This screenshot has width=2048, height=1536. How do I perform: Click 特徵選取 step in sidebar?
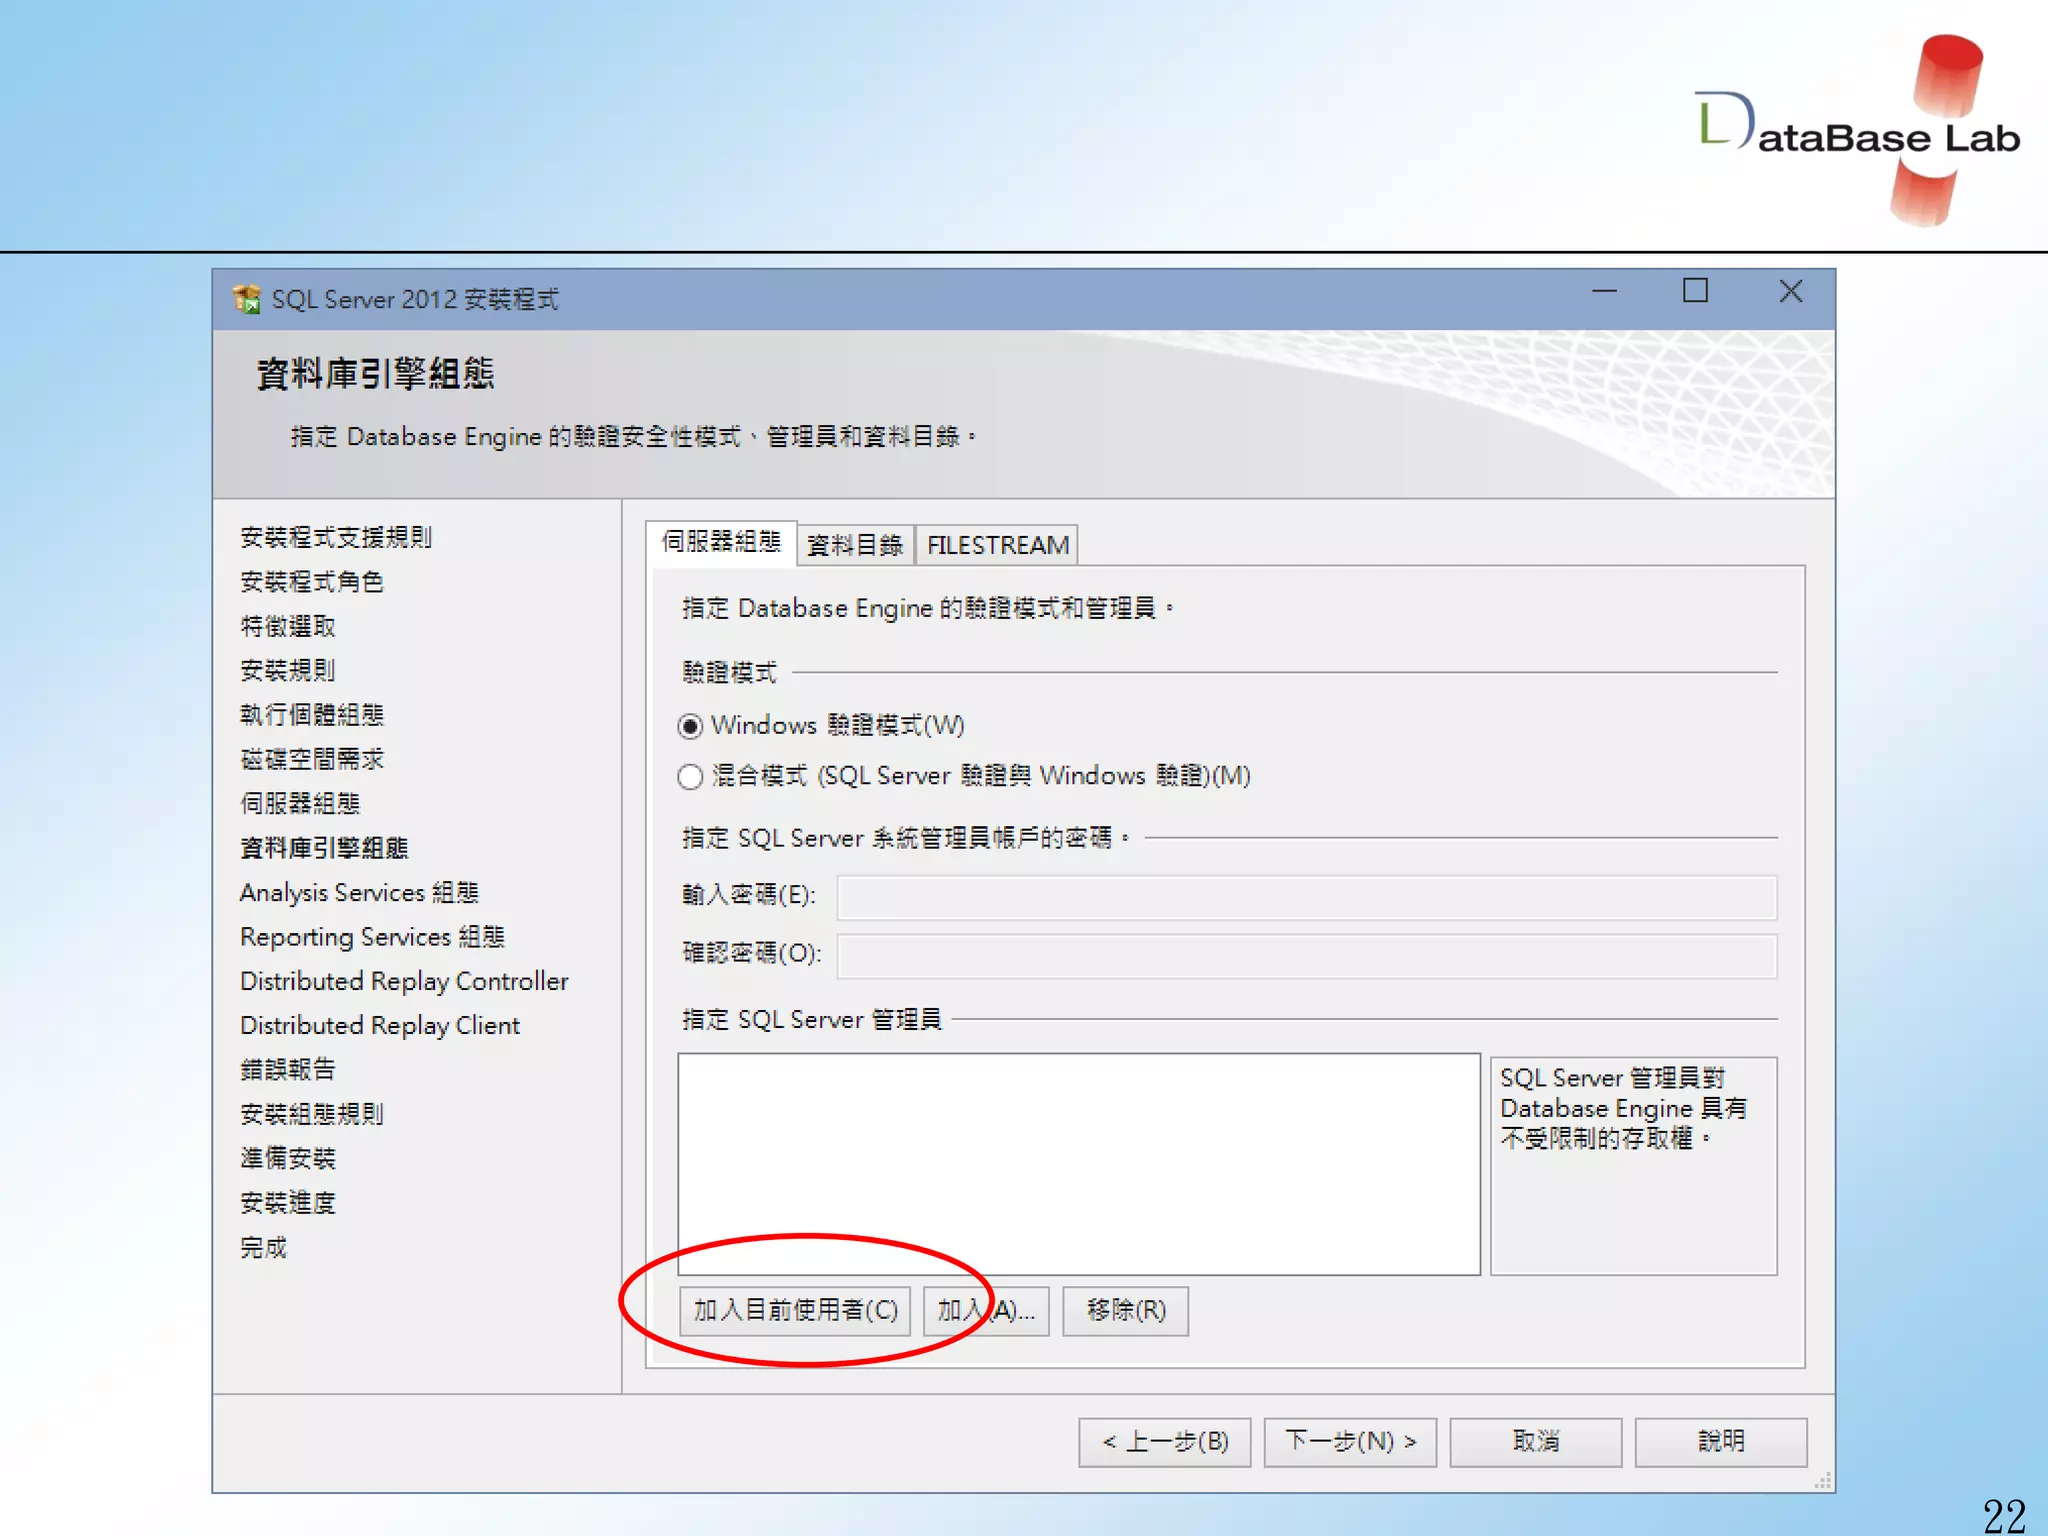tap(288, 627)
